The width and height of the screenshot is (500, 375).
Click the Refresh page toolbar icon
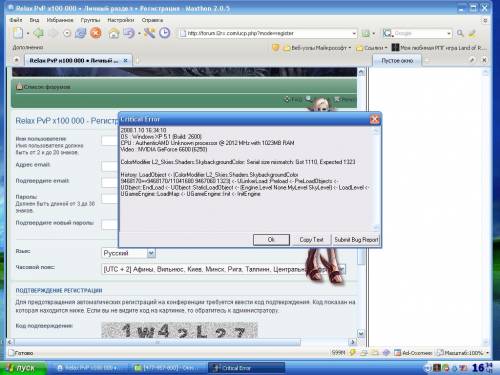tap(80, 33)
